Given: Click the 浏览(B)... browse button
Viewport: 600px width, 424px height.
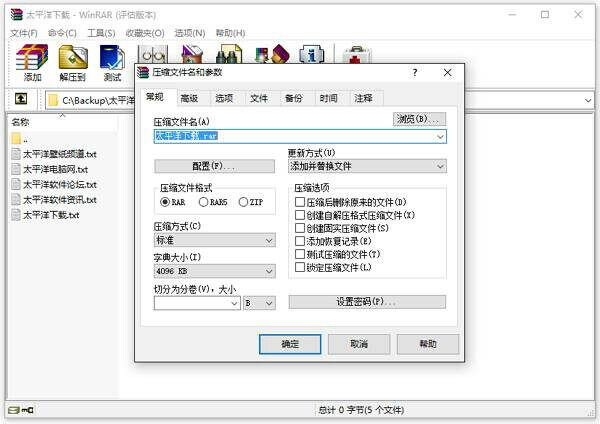Looking at the screenshot, I should pos(419,119).
